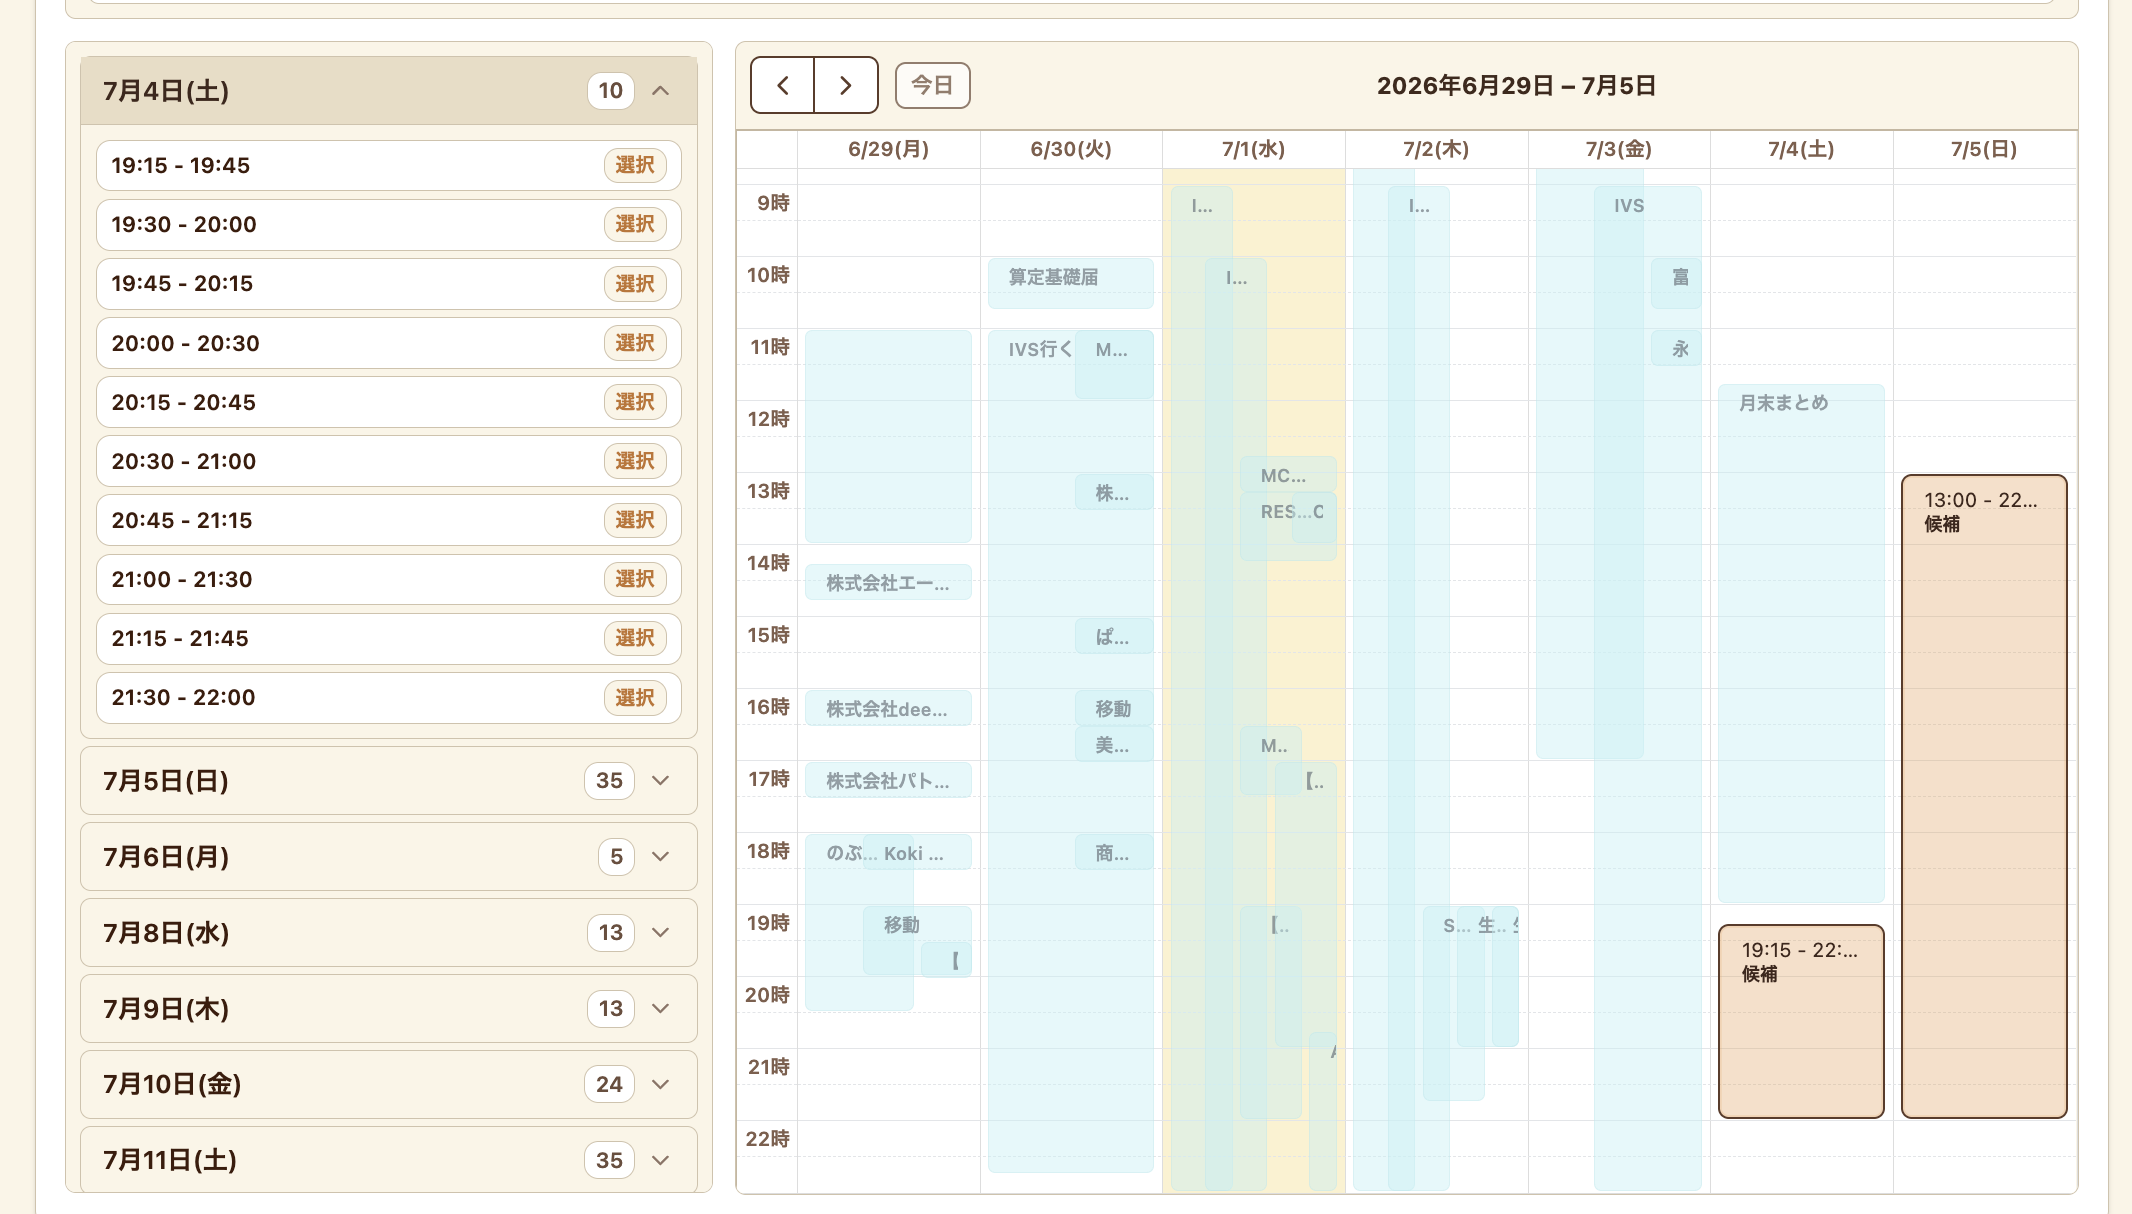Go to next week with right arrow
Screen dimensions: 2132x1214
click(846, 85)
